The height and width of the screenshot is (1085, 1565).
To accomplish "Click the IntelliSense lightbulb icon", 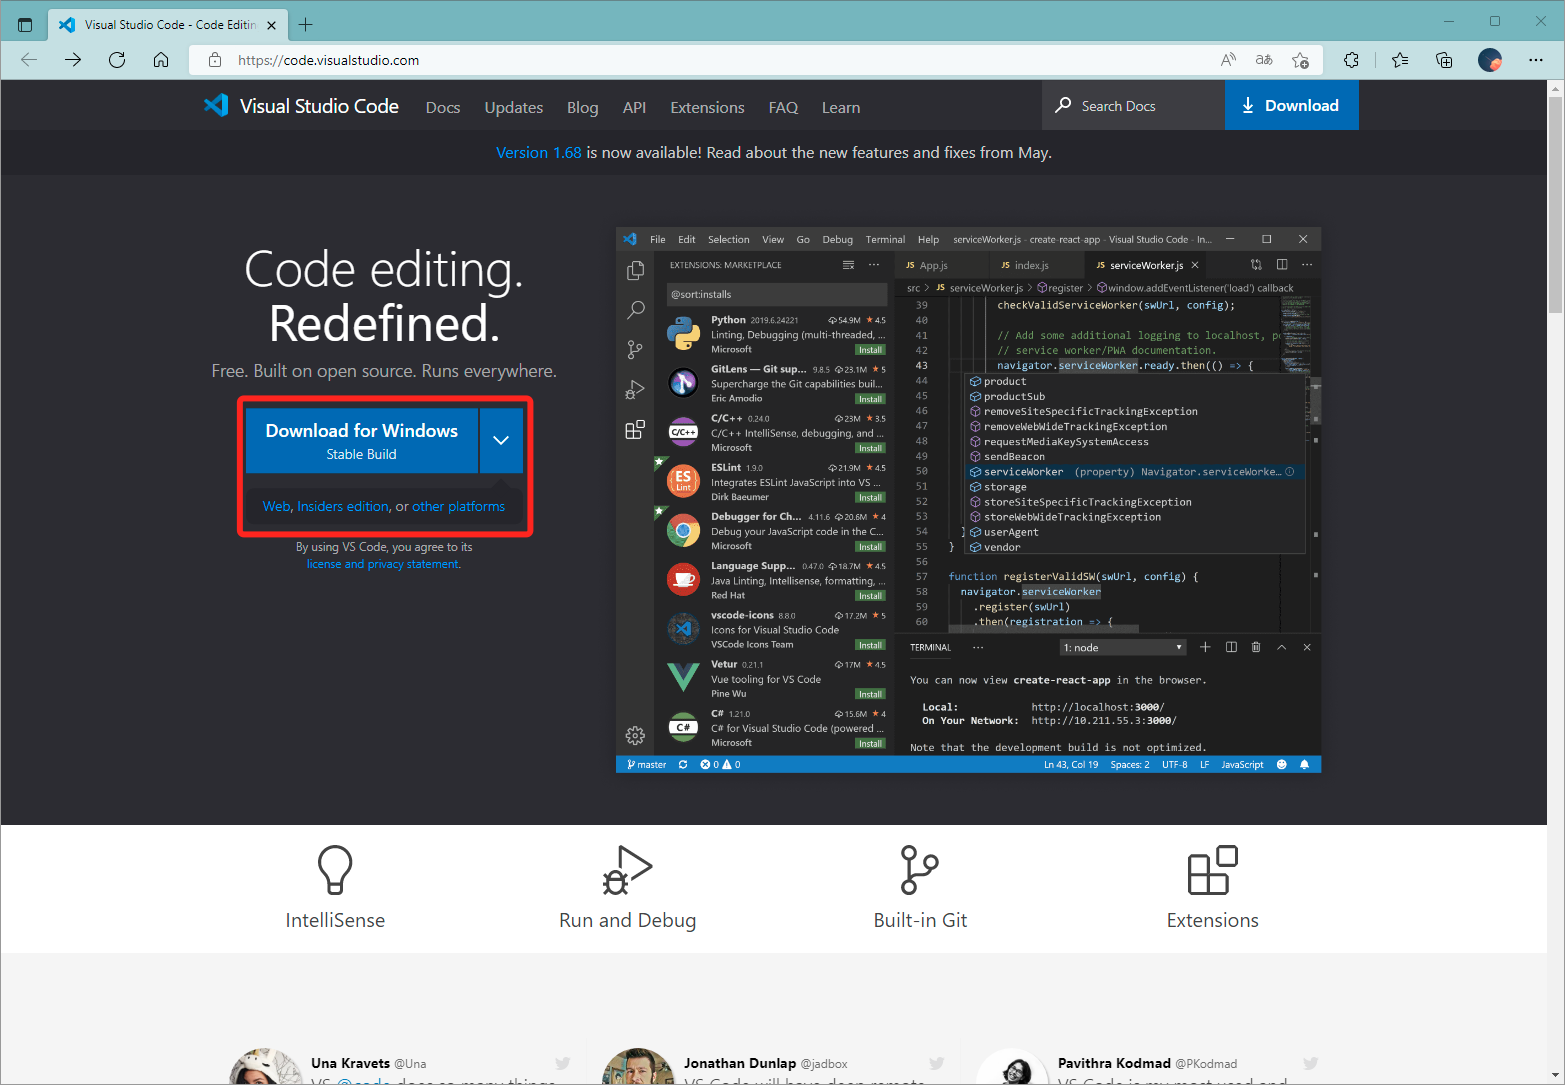I will pos(335,870).
